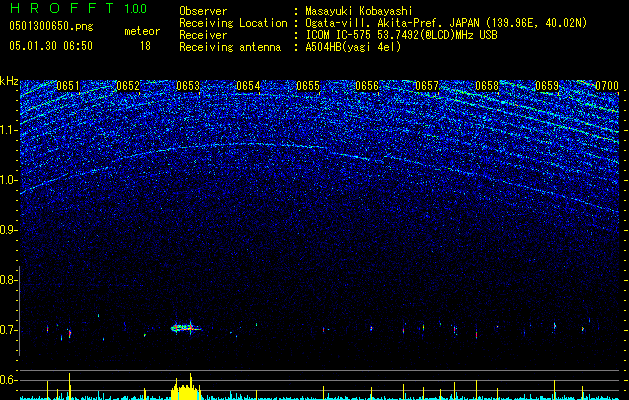Select the file name 0501300650.png

pos(51,26)
